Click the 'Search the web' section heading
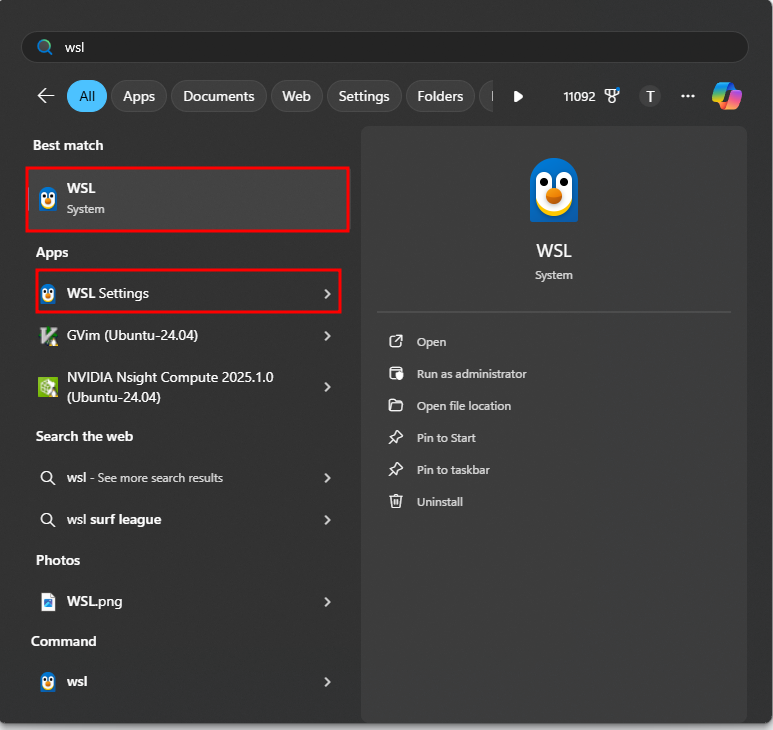 coord(84,436)
